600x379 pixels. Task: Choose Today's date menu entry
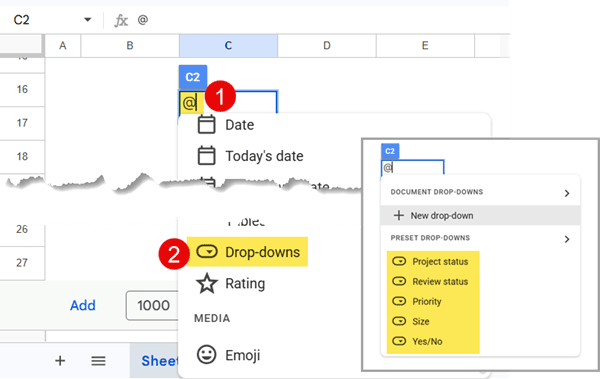264,156
